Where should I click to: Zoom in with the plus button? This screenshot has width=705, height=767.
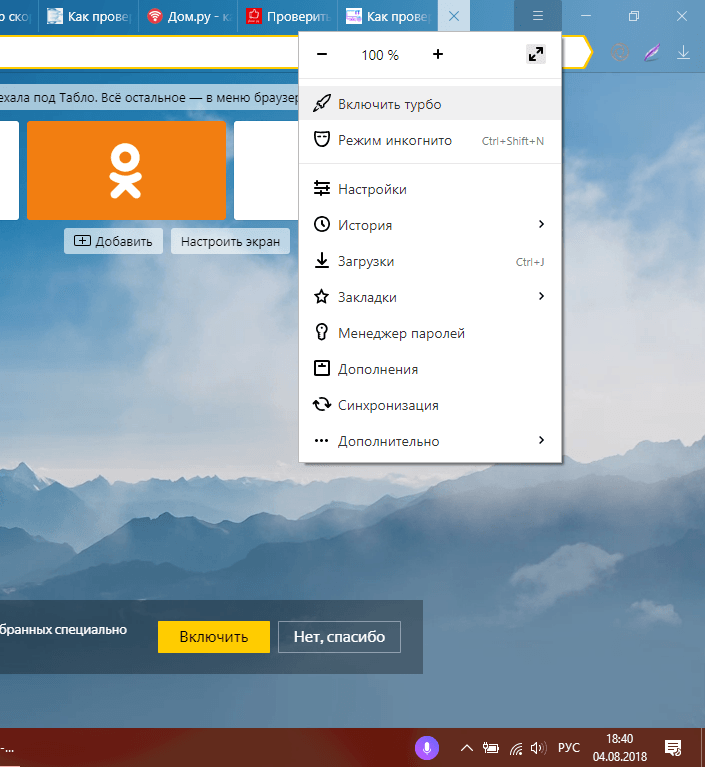[438, 54]
